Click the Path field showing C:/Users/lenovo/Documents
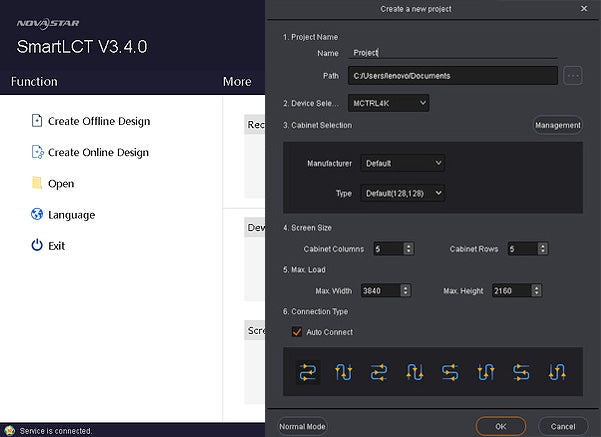Image resolution: width=601 pixels, height=437 pixels. coord(453,76)
